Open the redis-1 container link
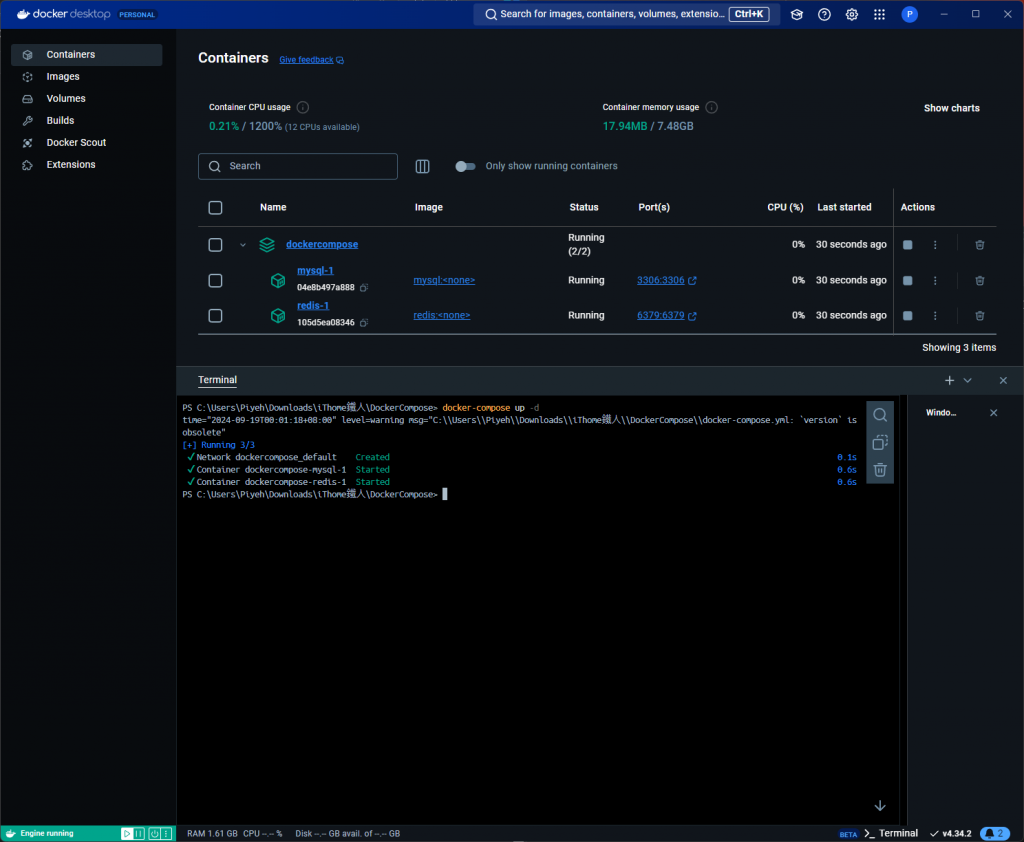1024x842 pixels. pos(313,306)
